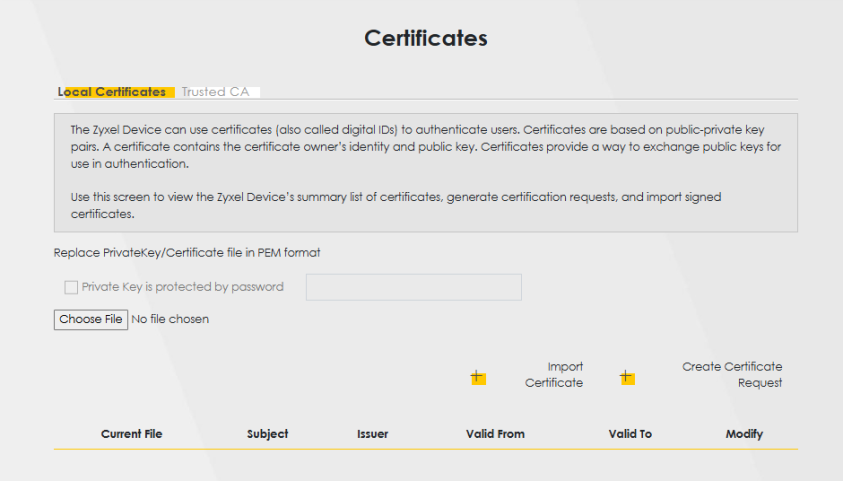Image resolution: width=843 pixels, height=481 pixels.
Task: Select the Modify column header
Action: point(744,434)
